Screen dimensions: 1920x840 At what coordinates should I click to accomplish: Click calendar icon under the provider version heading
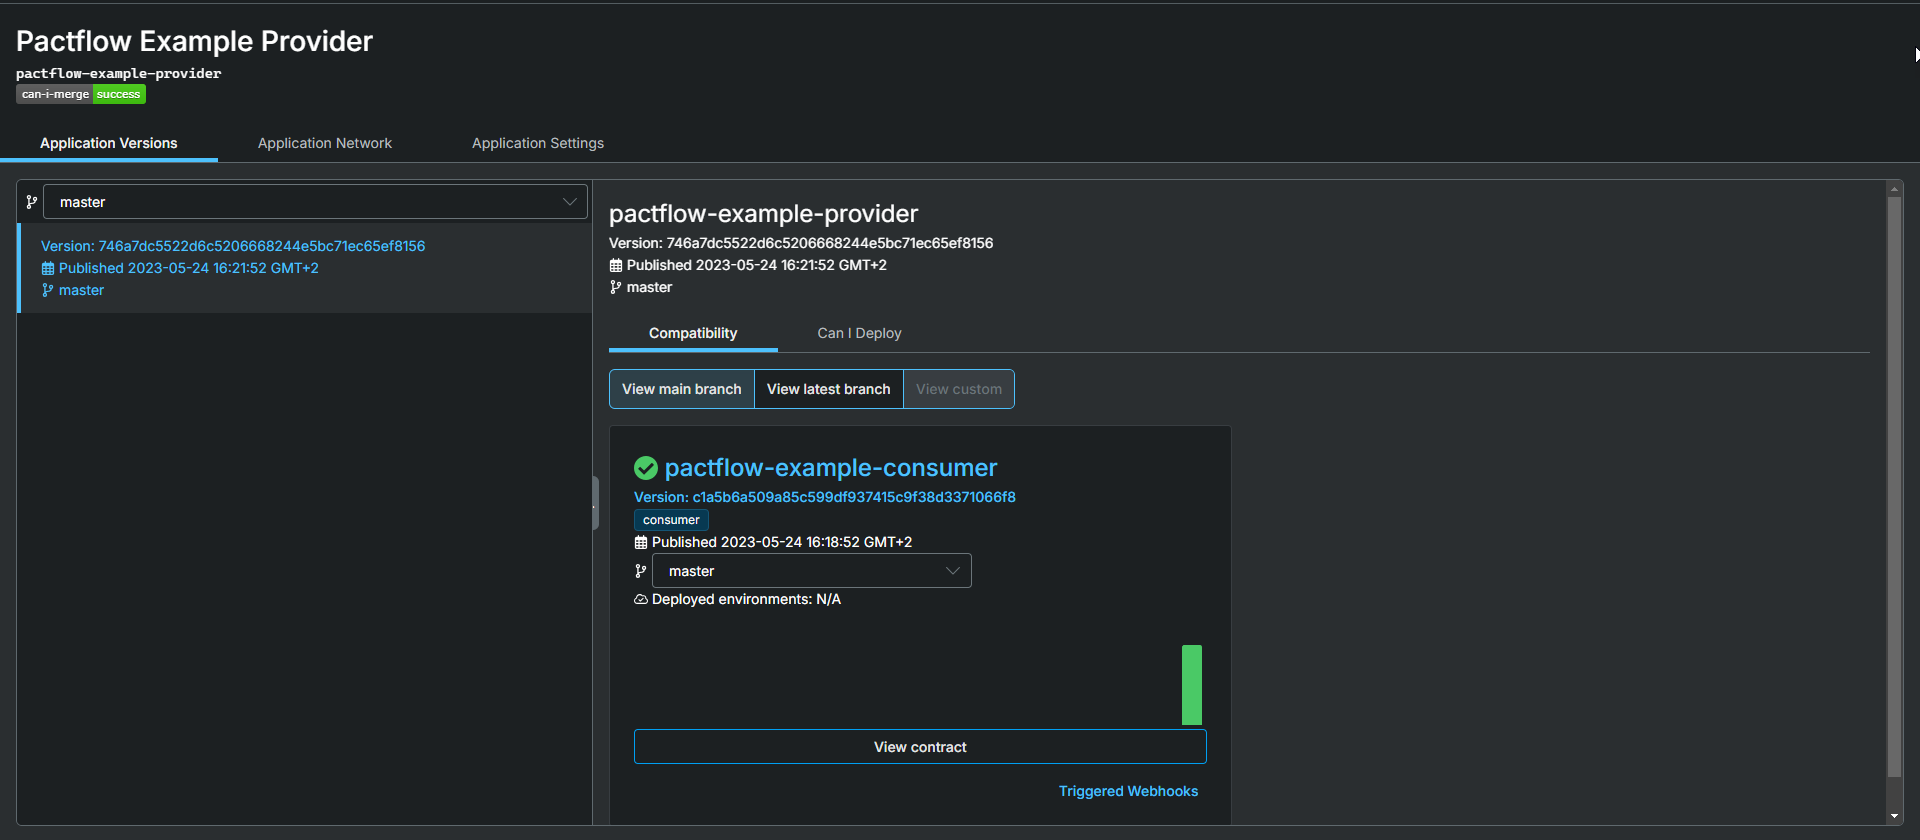616,265
